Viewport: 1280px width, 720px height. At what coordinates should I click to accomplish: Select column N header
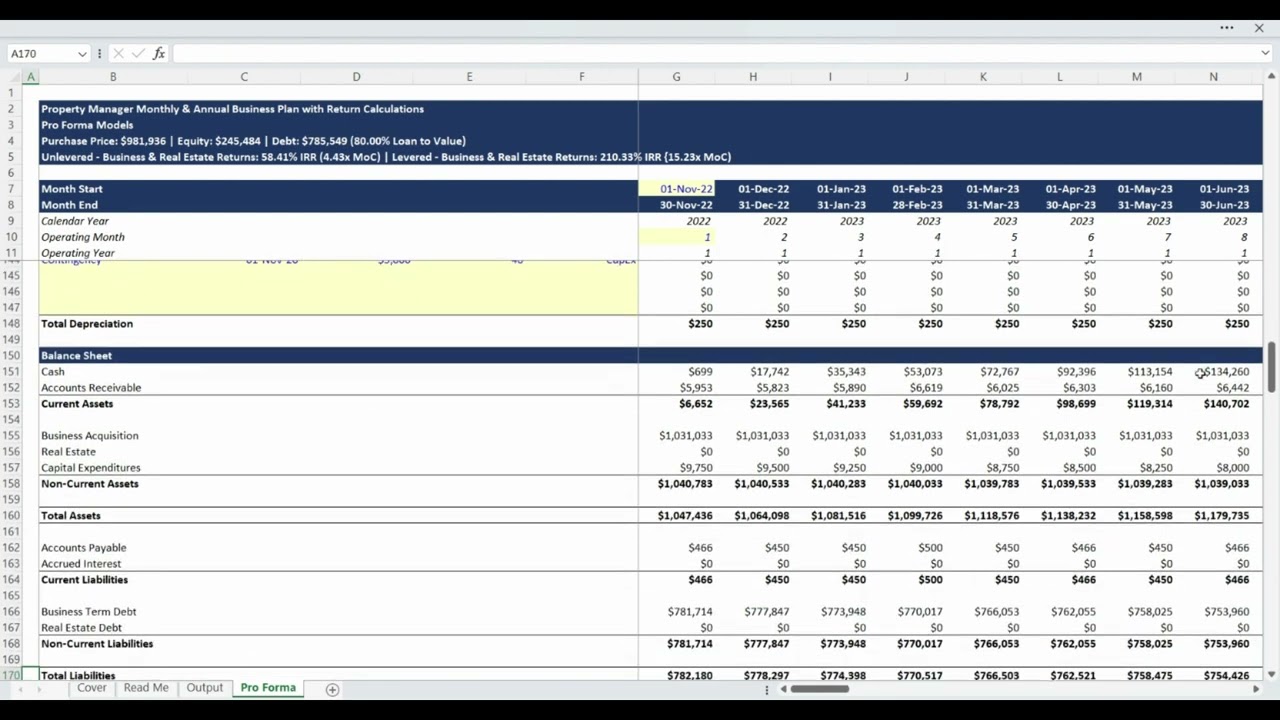(1213, 77)
